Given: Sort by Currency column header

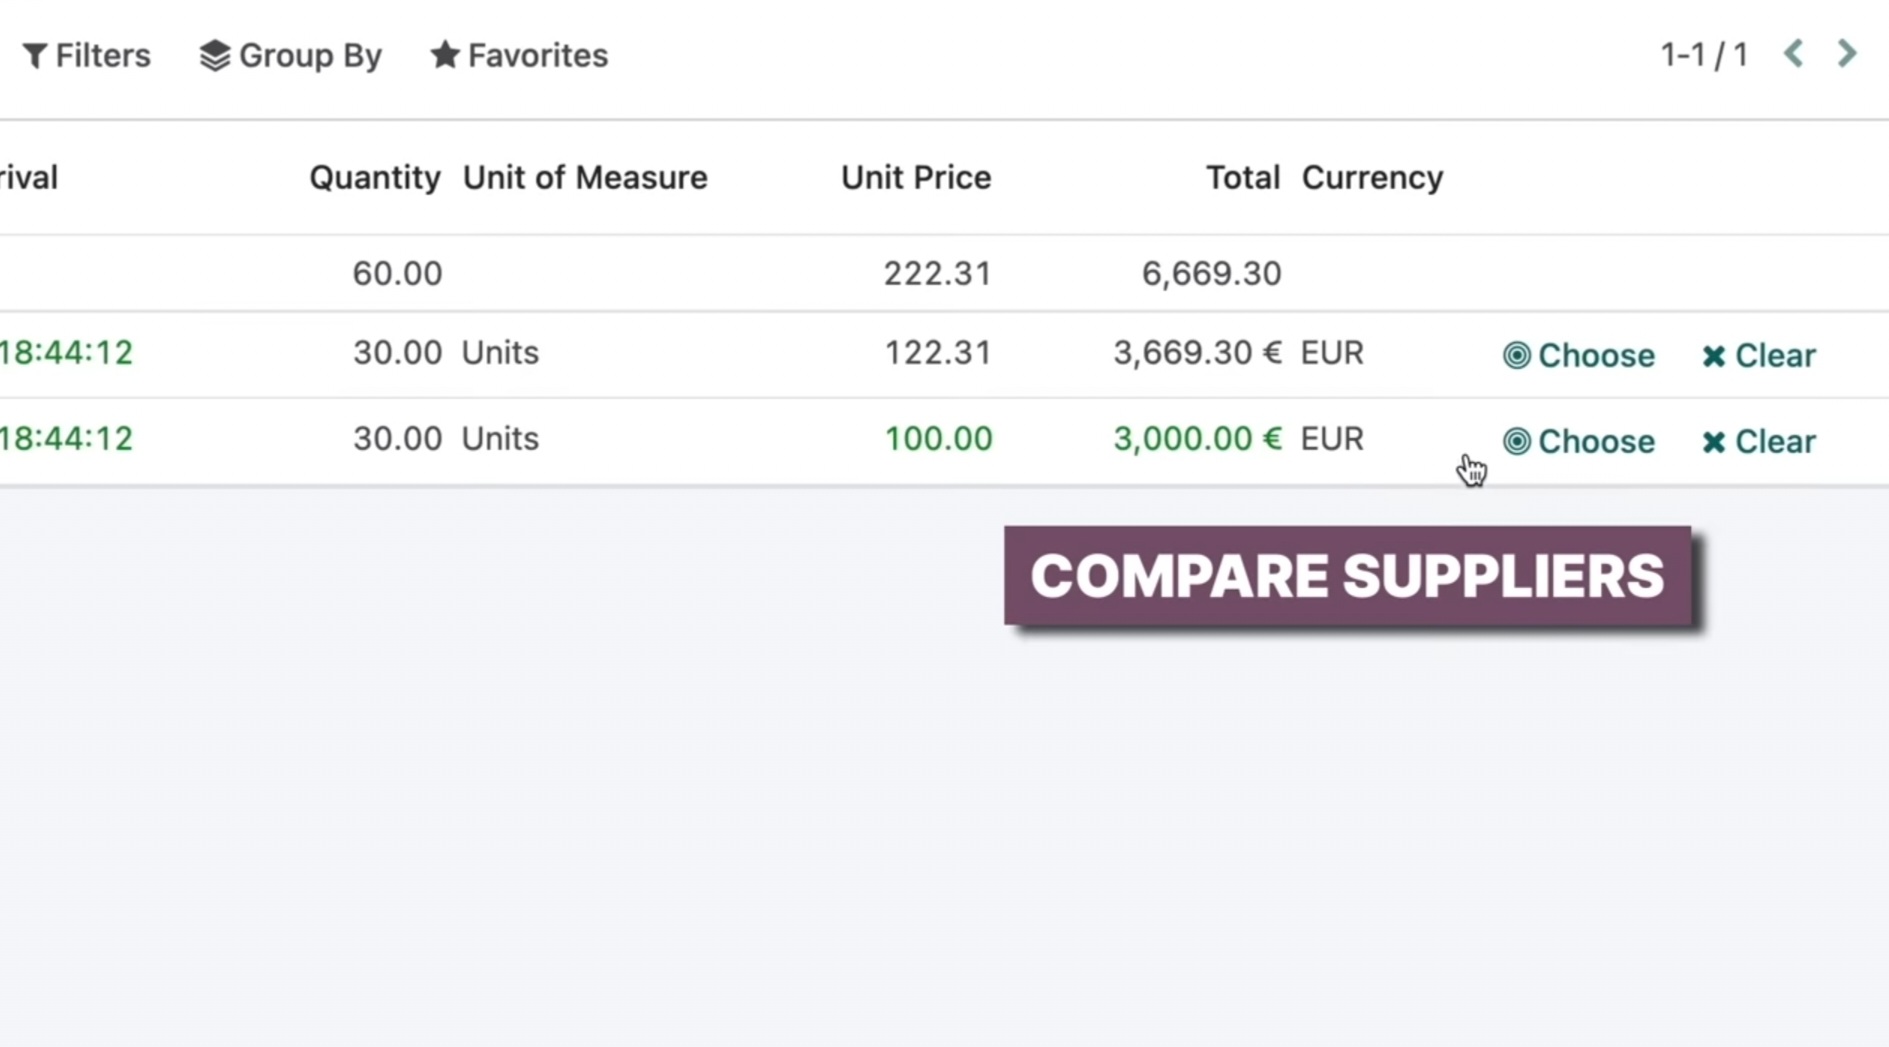Looking at the screenshot, I should (1372, 177).
